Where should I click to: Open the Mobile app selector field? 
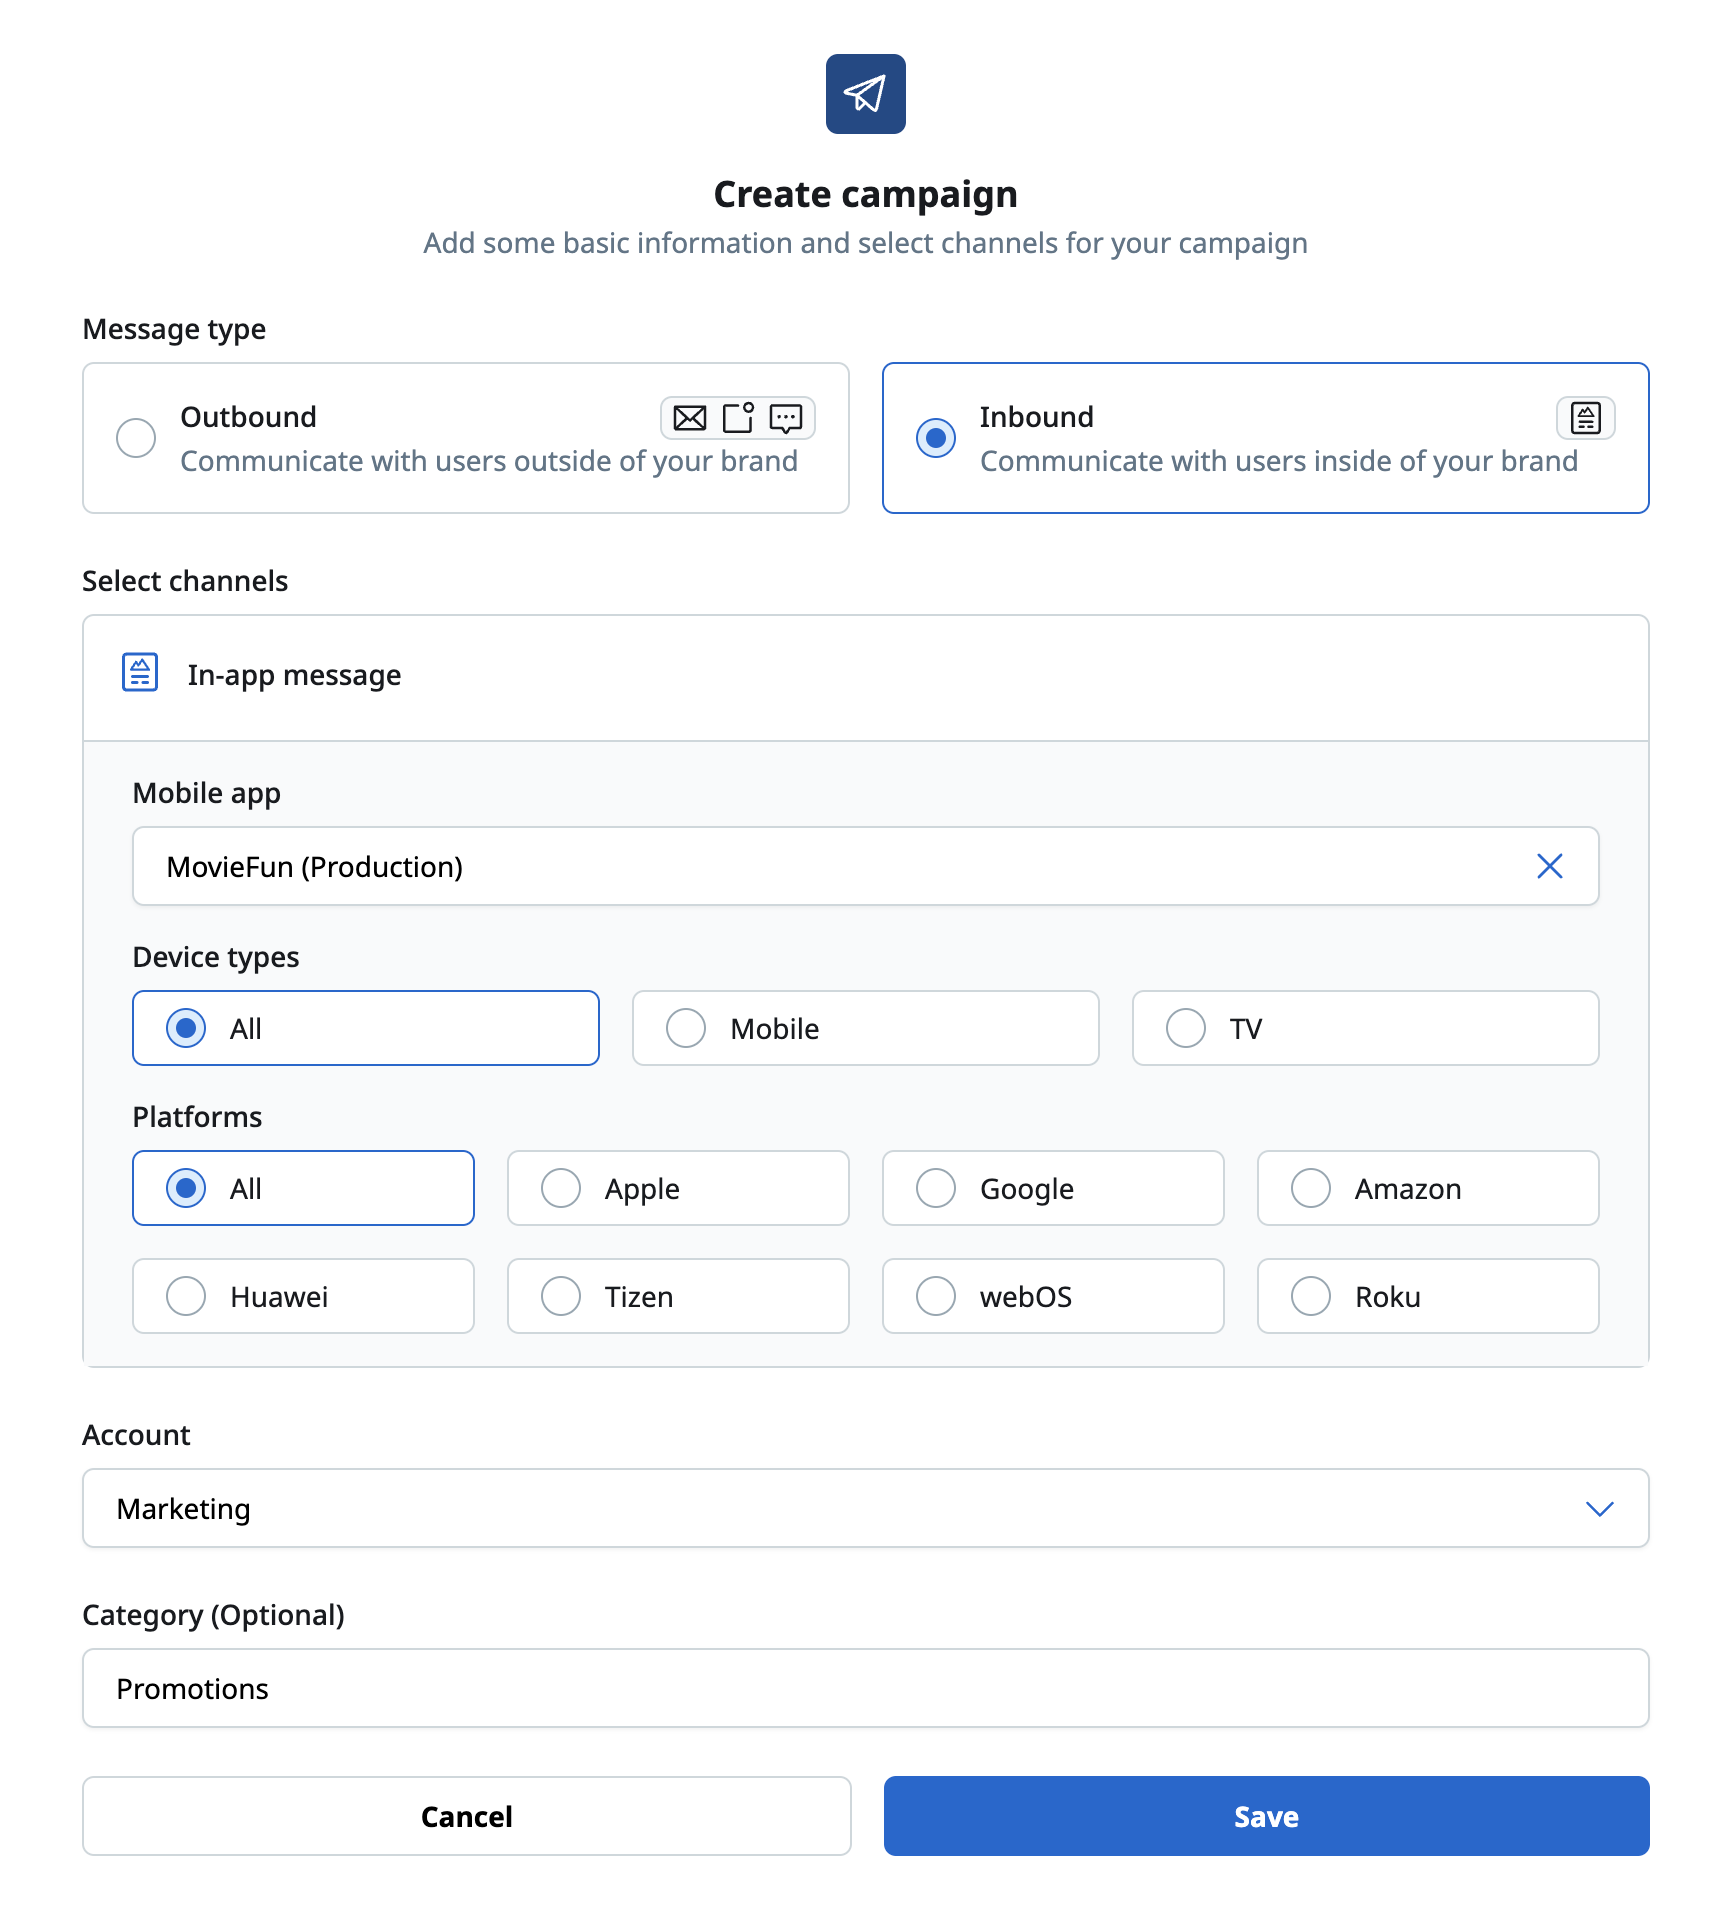[x=866, y=866]
